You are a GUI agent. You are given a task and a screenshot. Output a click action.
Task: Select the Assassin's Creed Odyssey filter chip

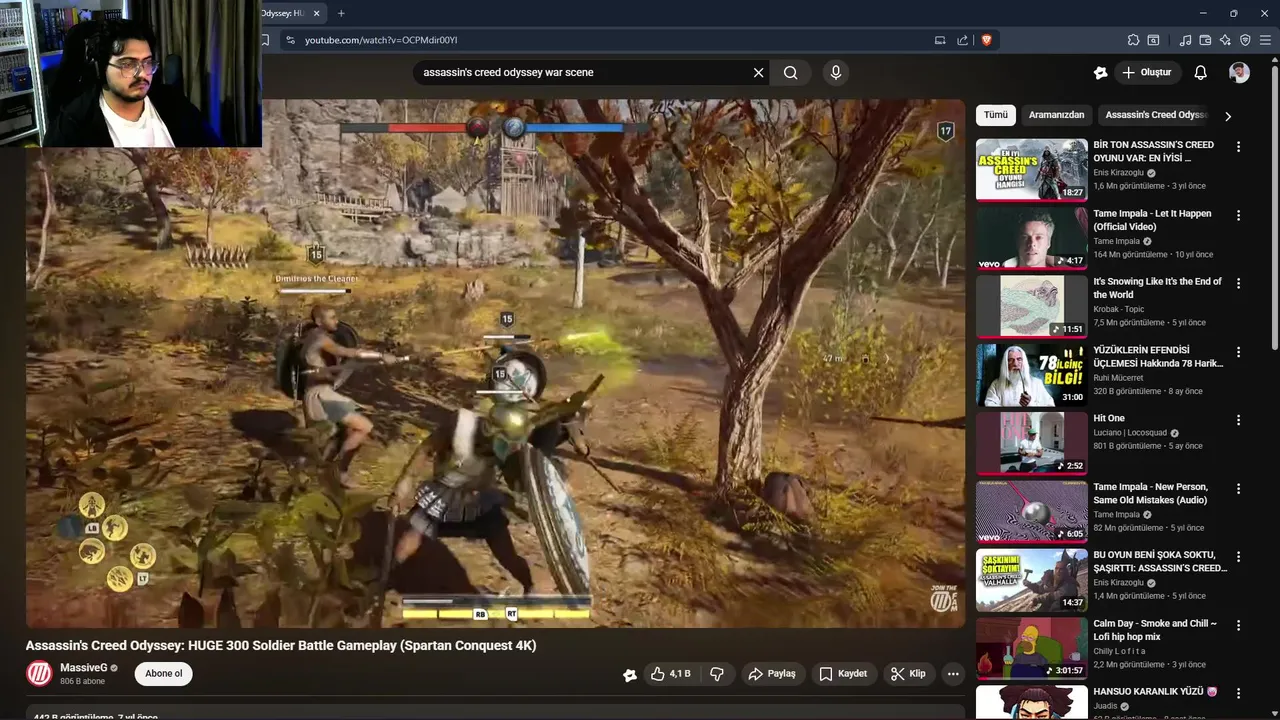[x=1156, y=115]
